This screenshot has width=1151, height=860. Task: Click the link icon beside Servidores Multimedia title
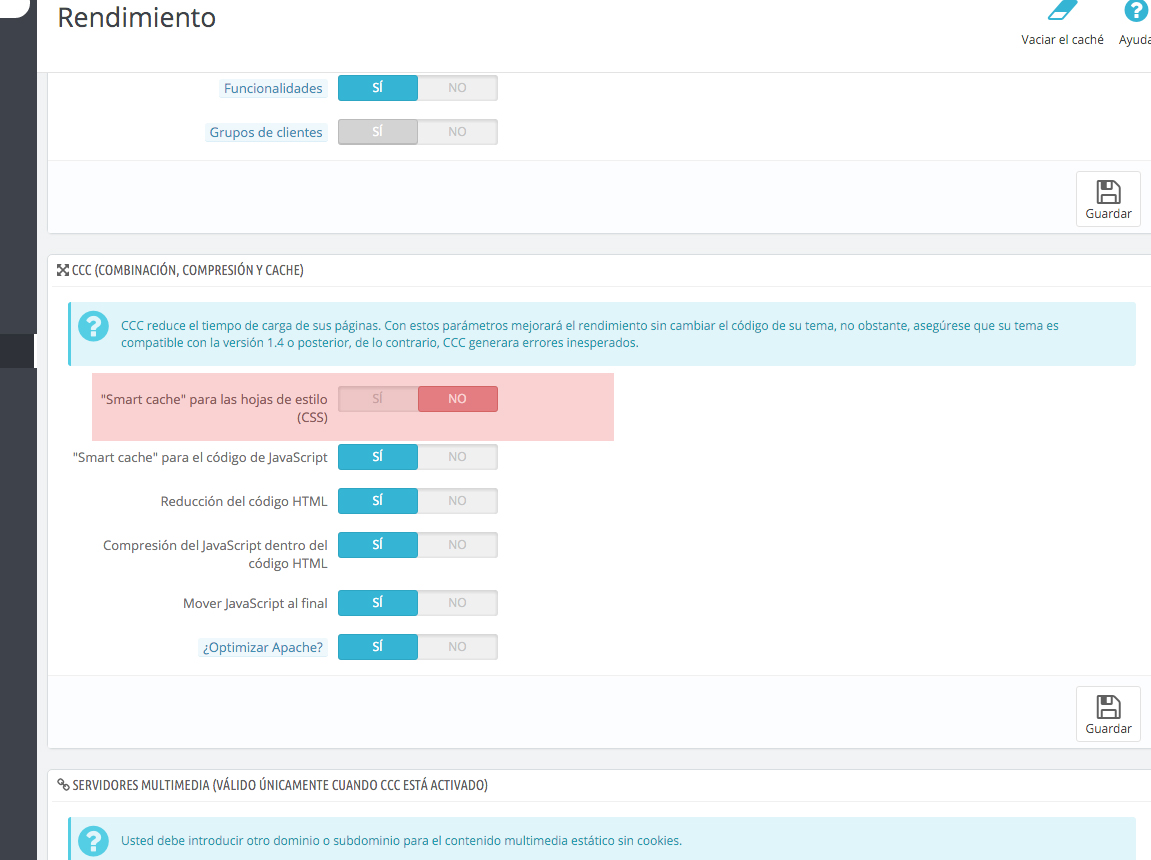pos(62,786)
